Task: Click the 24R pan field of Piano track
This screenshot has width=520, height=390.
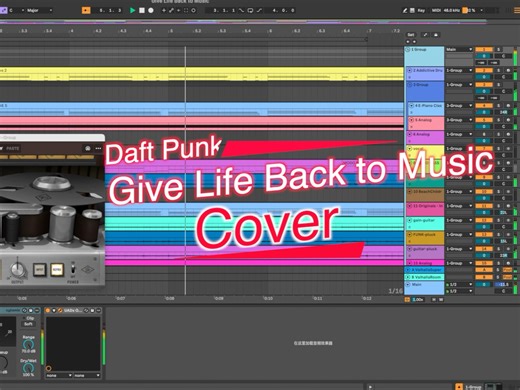Action: tap(503, 112)
